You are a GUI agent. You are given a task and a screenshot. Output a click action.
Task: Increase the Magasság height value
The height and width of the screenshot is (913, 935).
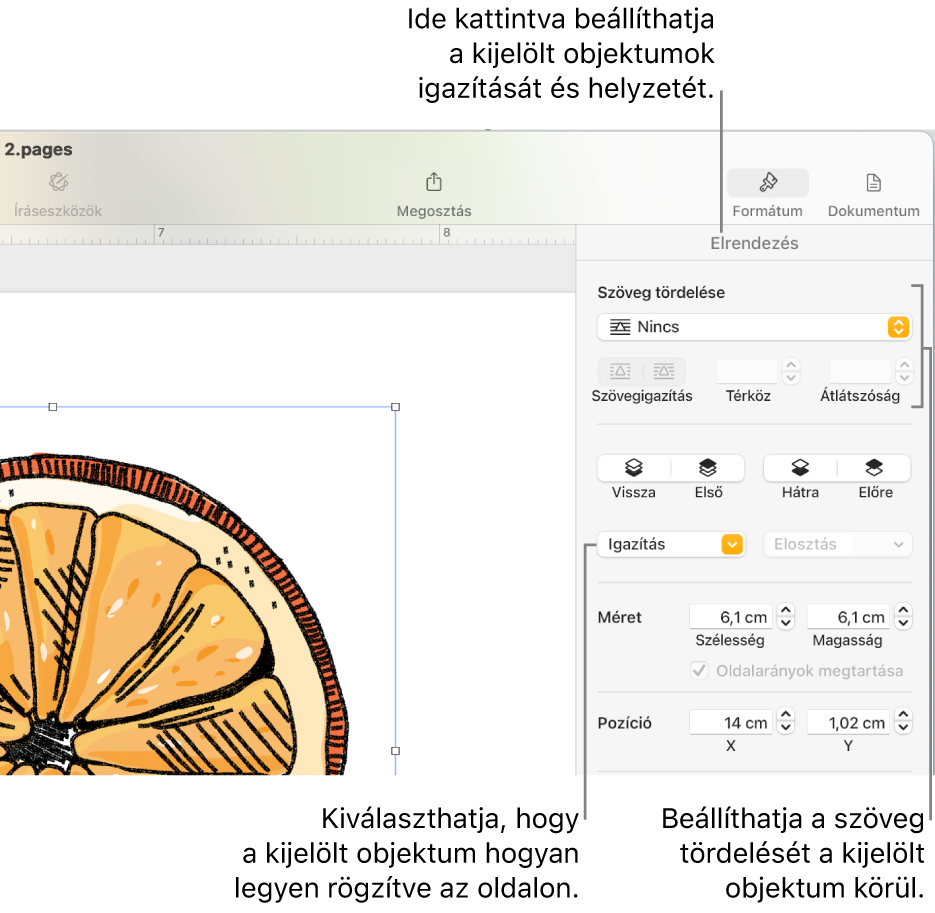(x=904, y=610)
